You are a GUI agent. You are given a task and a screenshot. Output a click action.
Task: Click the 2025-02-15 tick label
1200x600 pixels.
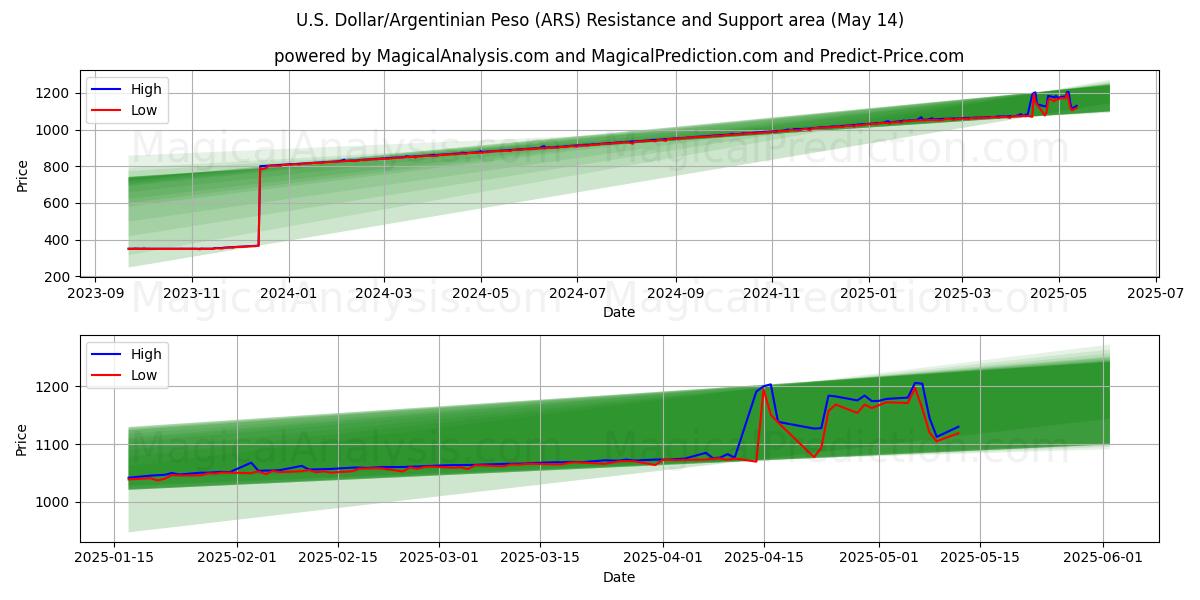click(338, 558)
